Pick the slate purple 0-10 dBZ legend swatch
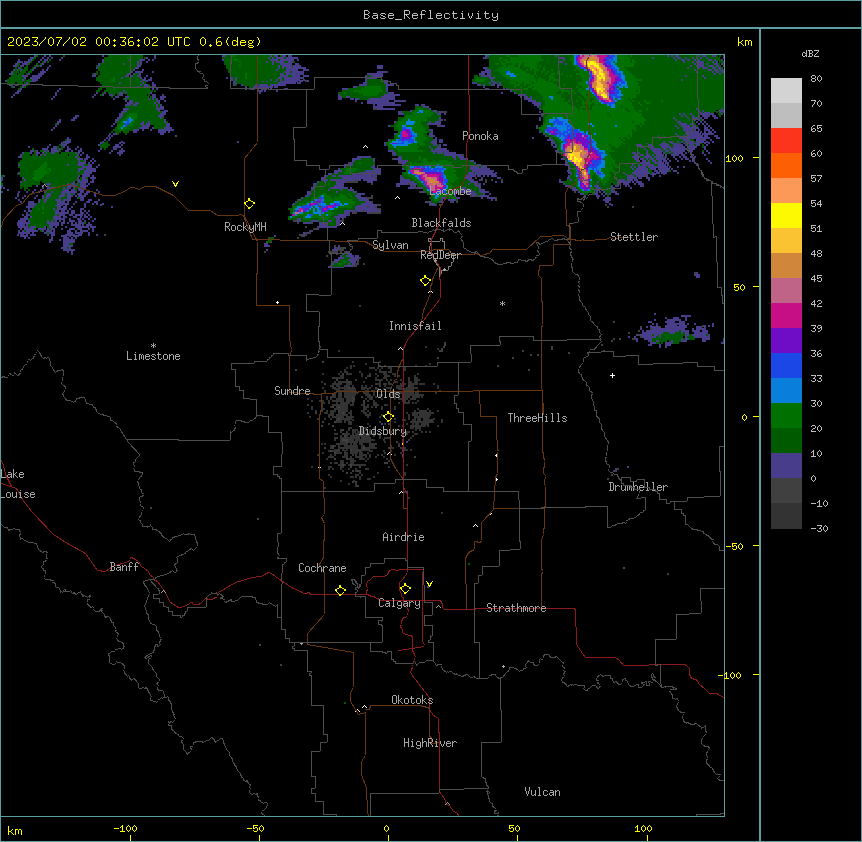The image size is (862, 842). pyautogui.click(x=786, y=466)
